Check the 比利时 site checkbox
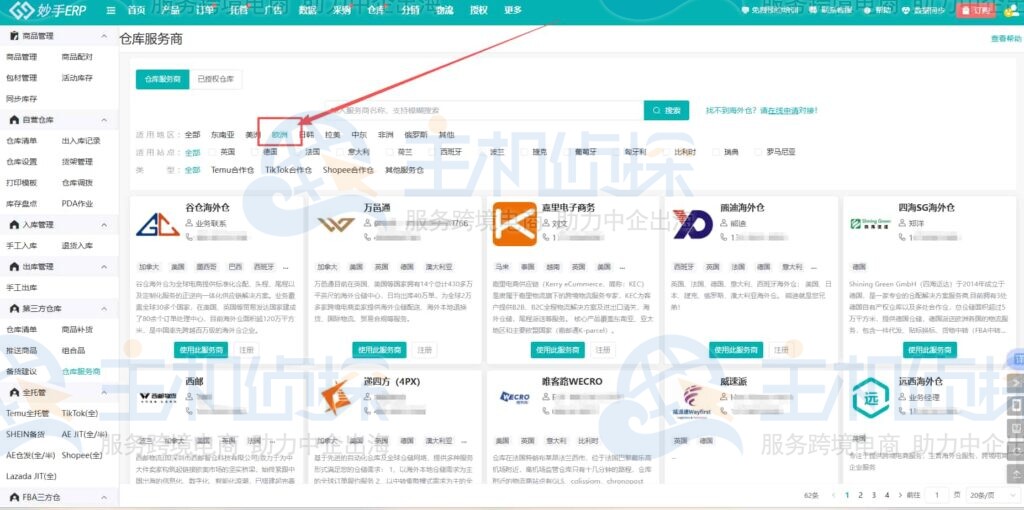The height and width of the screenshot is (510, 1024). (667, 152)
